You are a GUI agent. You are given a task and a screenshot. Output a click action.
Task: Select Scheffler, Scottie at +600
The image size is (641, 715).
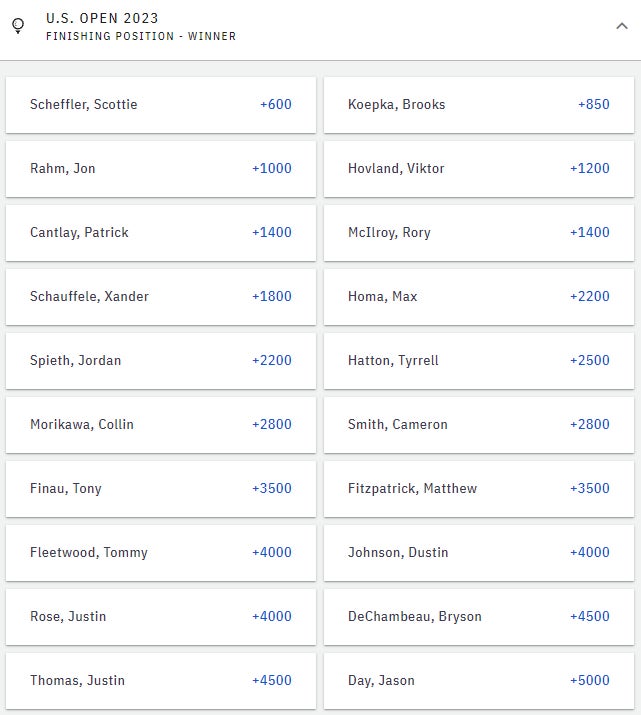161,105
